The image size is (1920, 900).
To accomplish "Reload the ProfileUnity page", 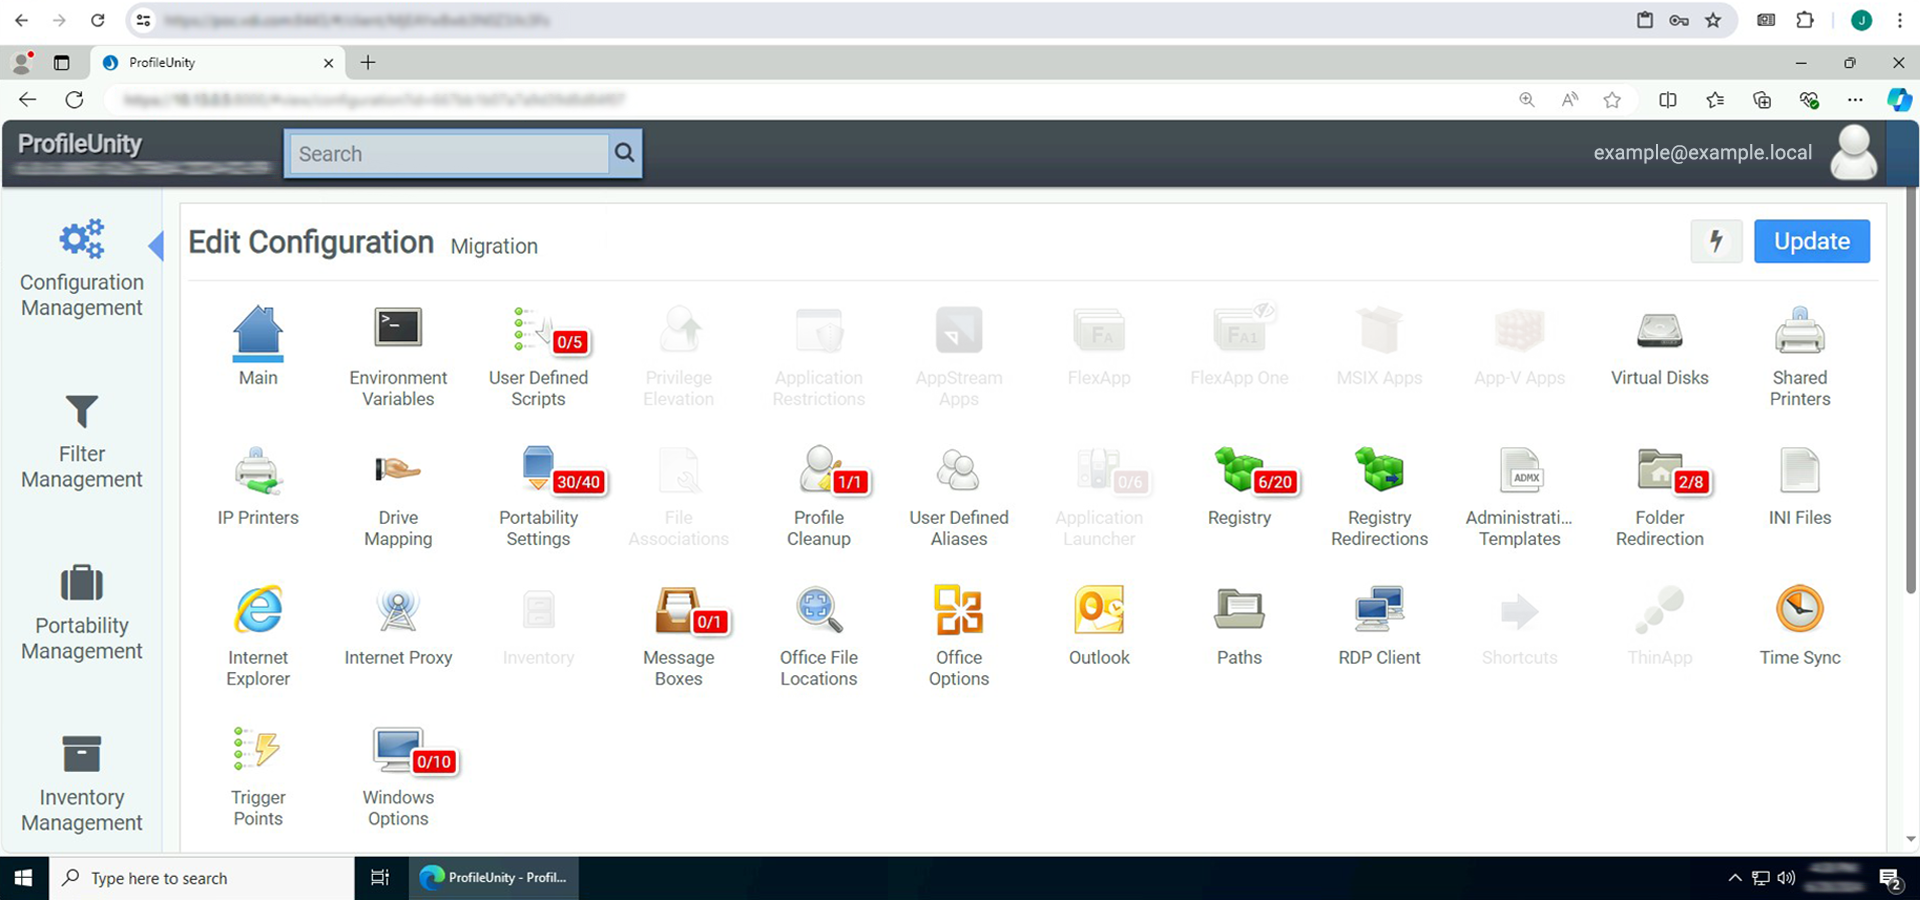I will pyautogui.click(x=74, y=99).
